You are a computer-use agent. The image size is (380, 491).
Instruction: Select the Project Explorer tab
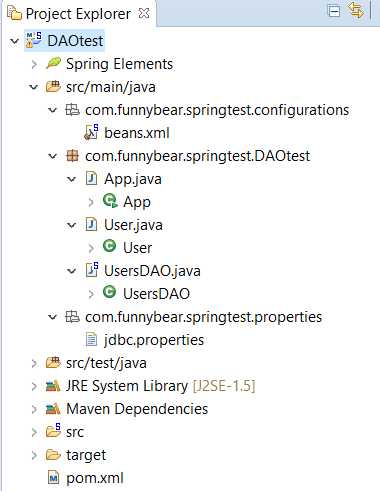(x=79, y=14)
